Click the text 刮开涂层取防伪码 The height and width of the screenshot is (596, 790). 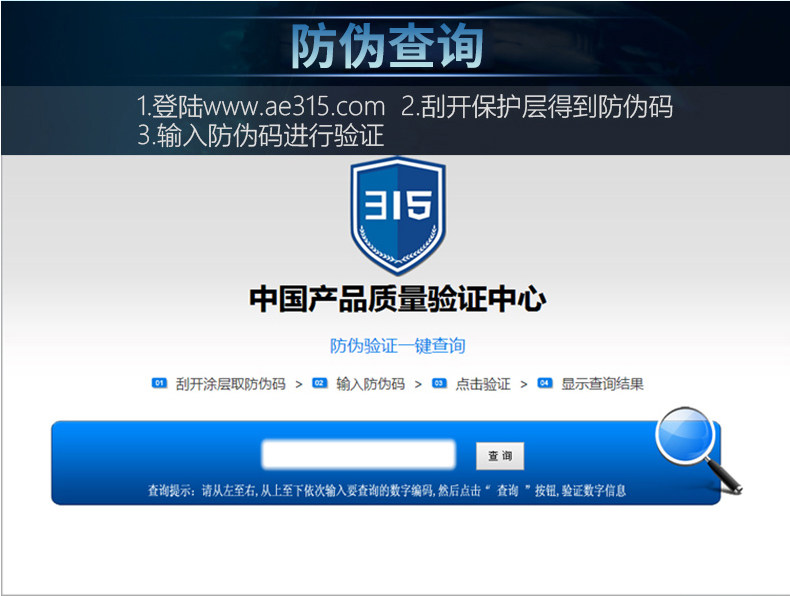(x=230, y=384)
